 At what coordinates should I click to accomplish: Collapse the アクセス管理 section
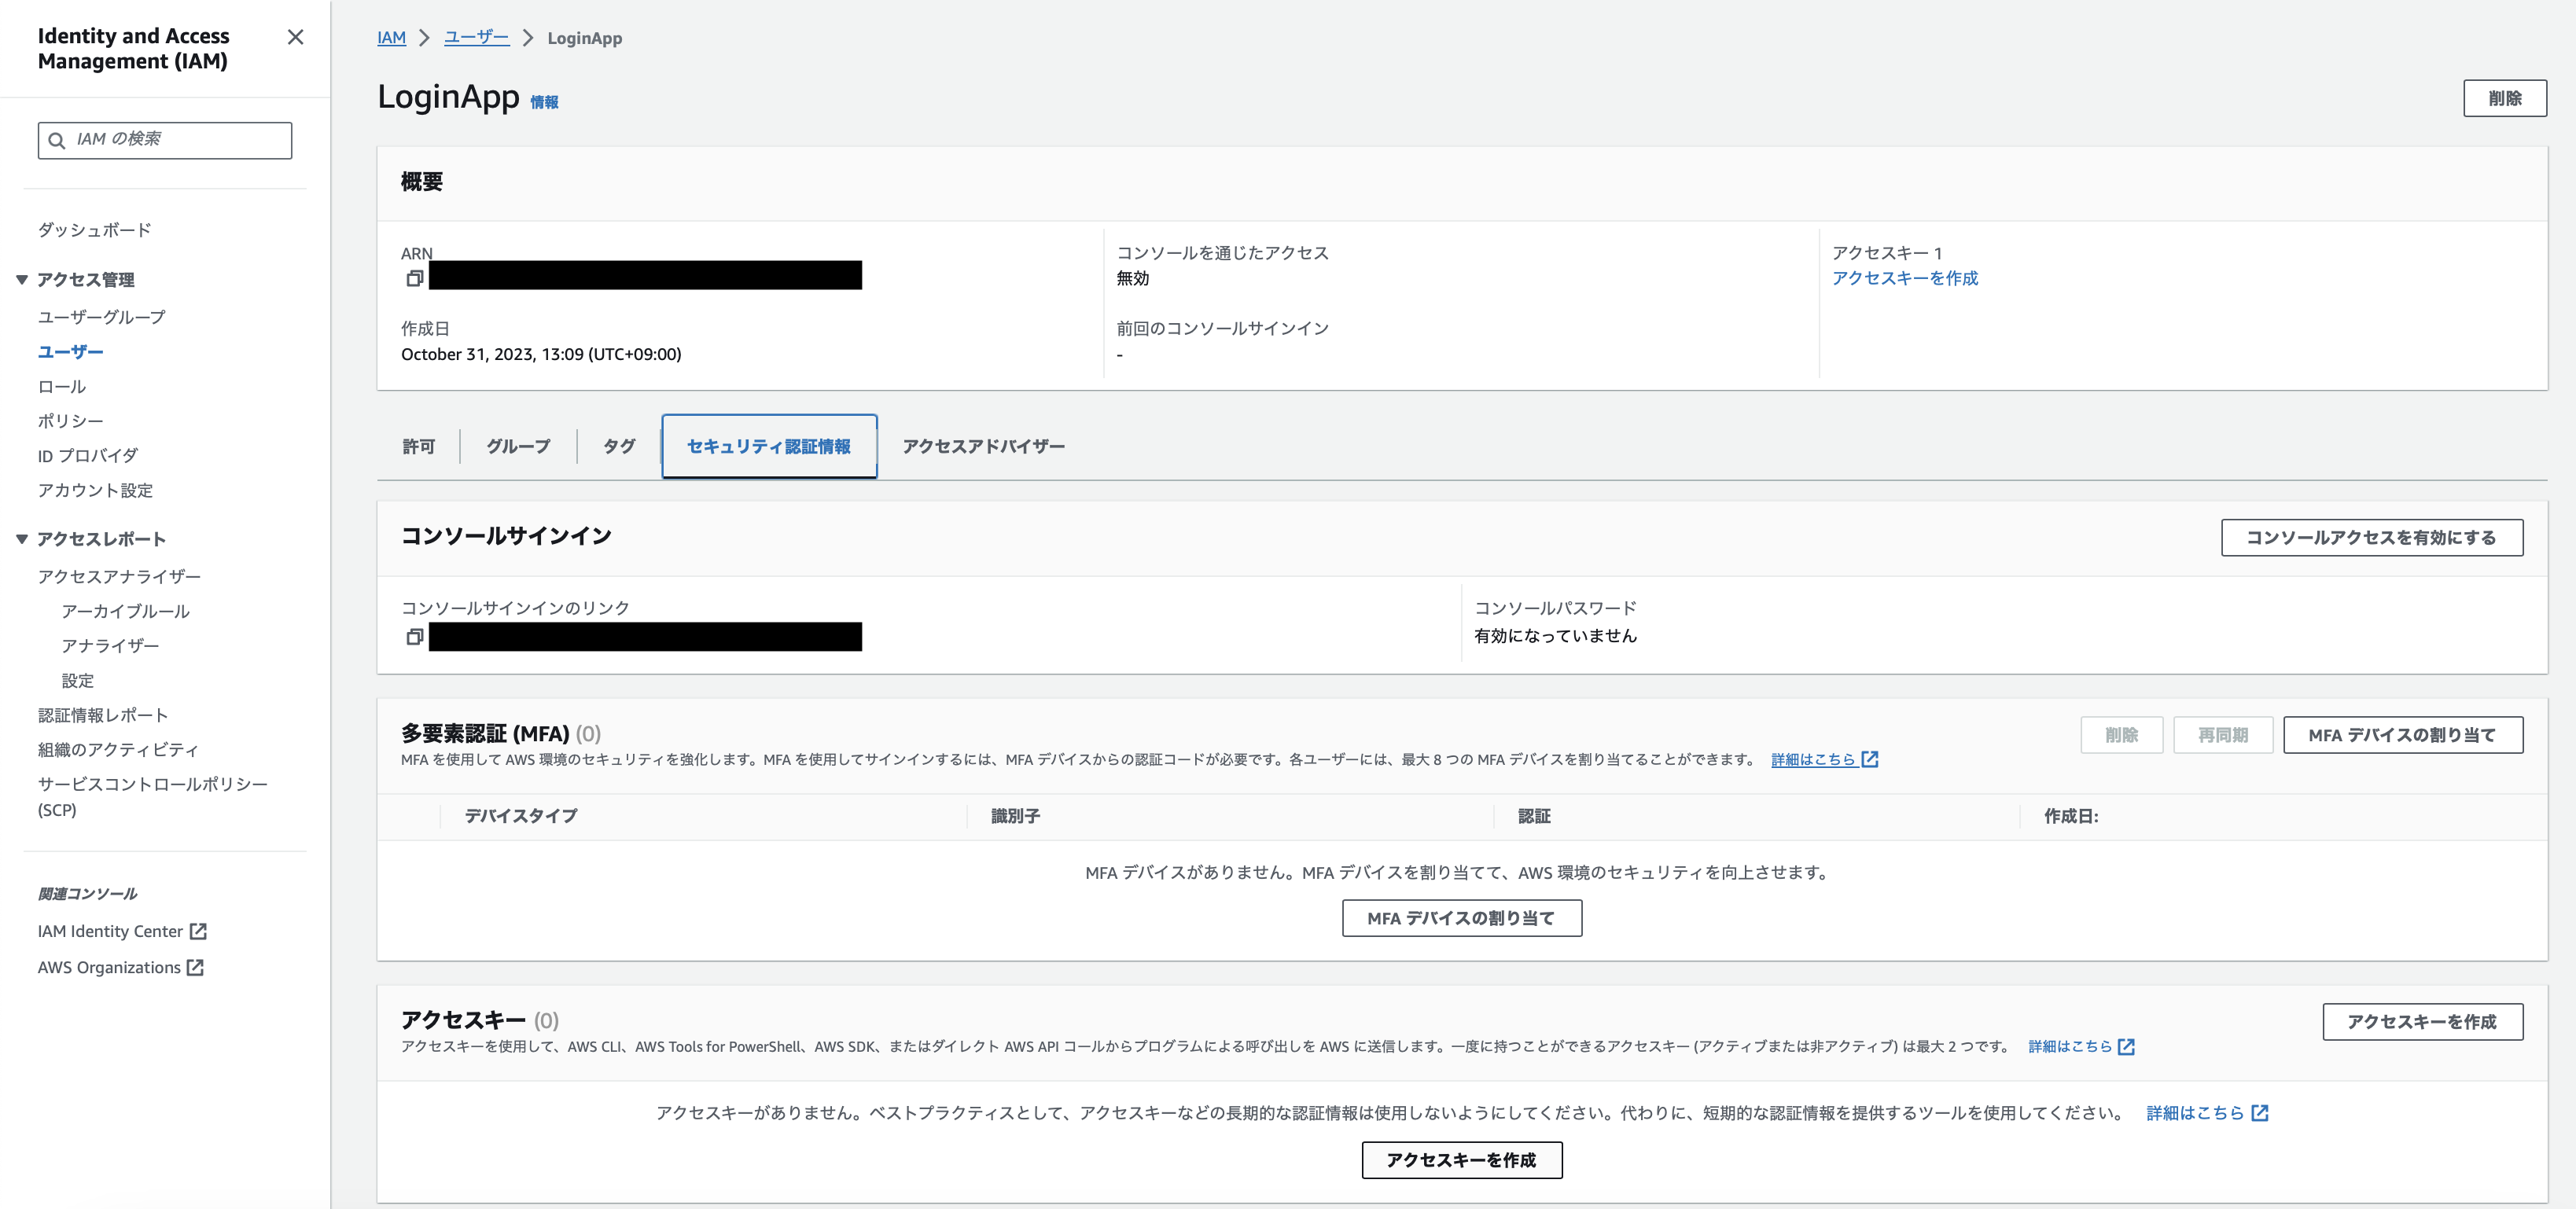[x=22, y=280]
